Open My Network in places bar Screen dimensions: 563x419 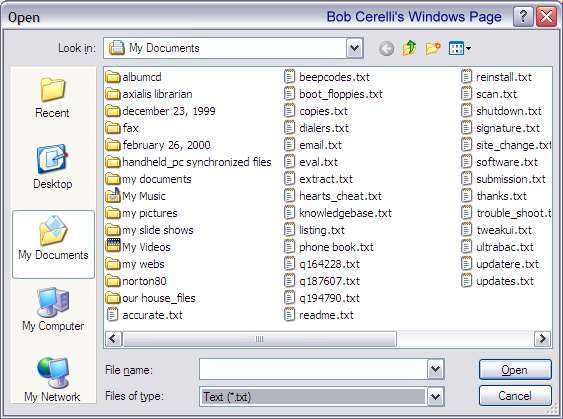click(52, 380)
